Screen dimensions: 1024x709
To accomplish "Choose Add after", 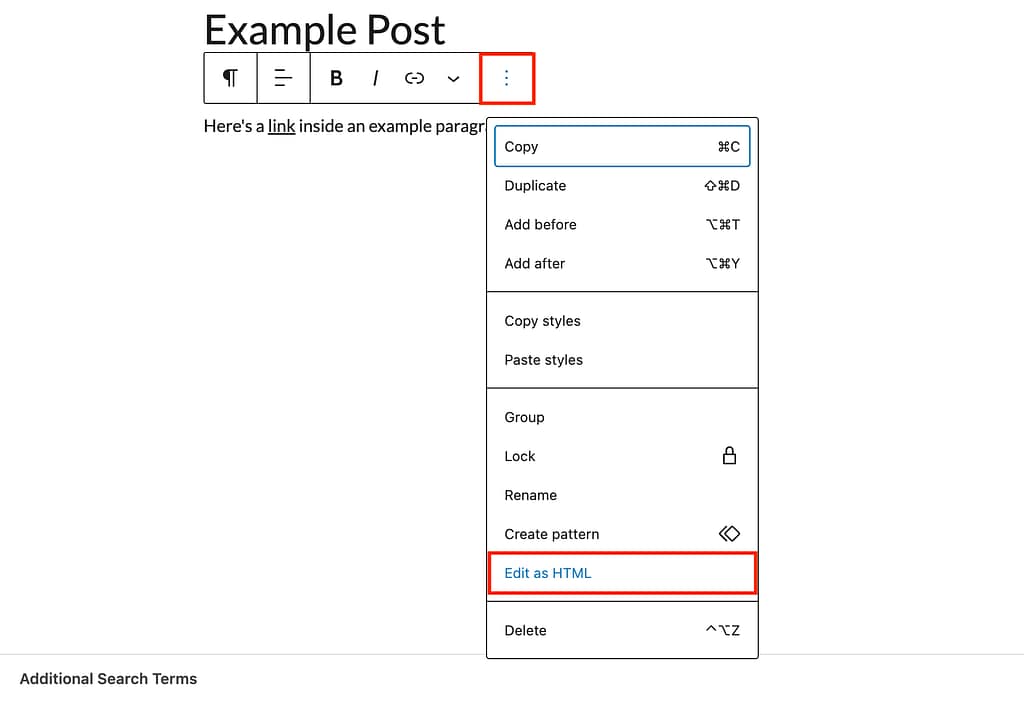I will [535, 263].
